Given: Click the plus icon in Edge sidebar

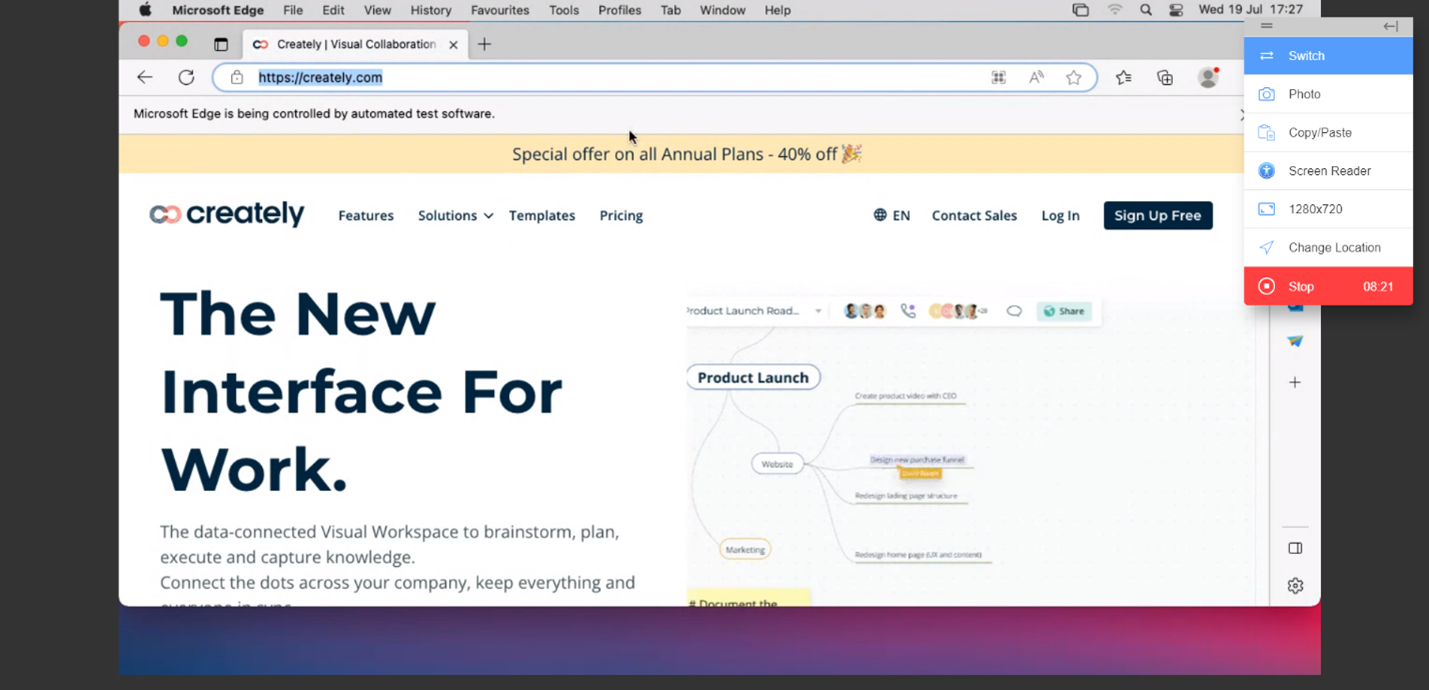Looking at the screenshot, I should click(1295, 382).
